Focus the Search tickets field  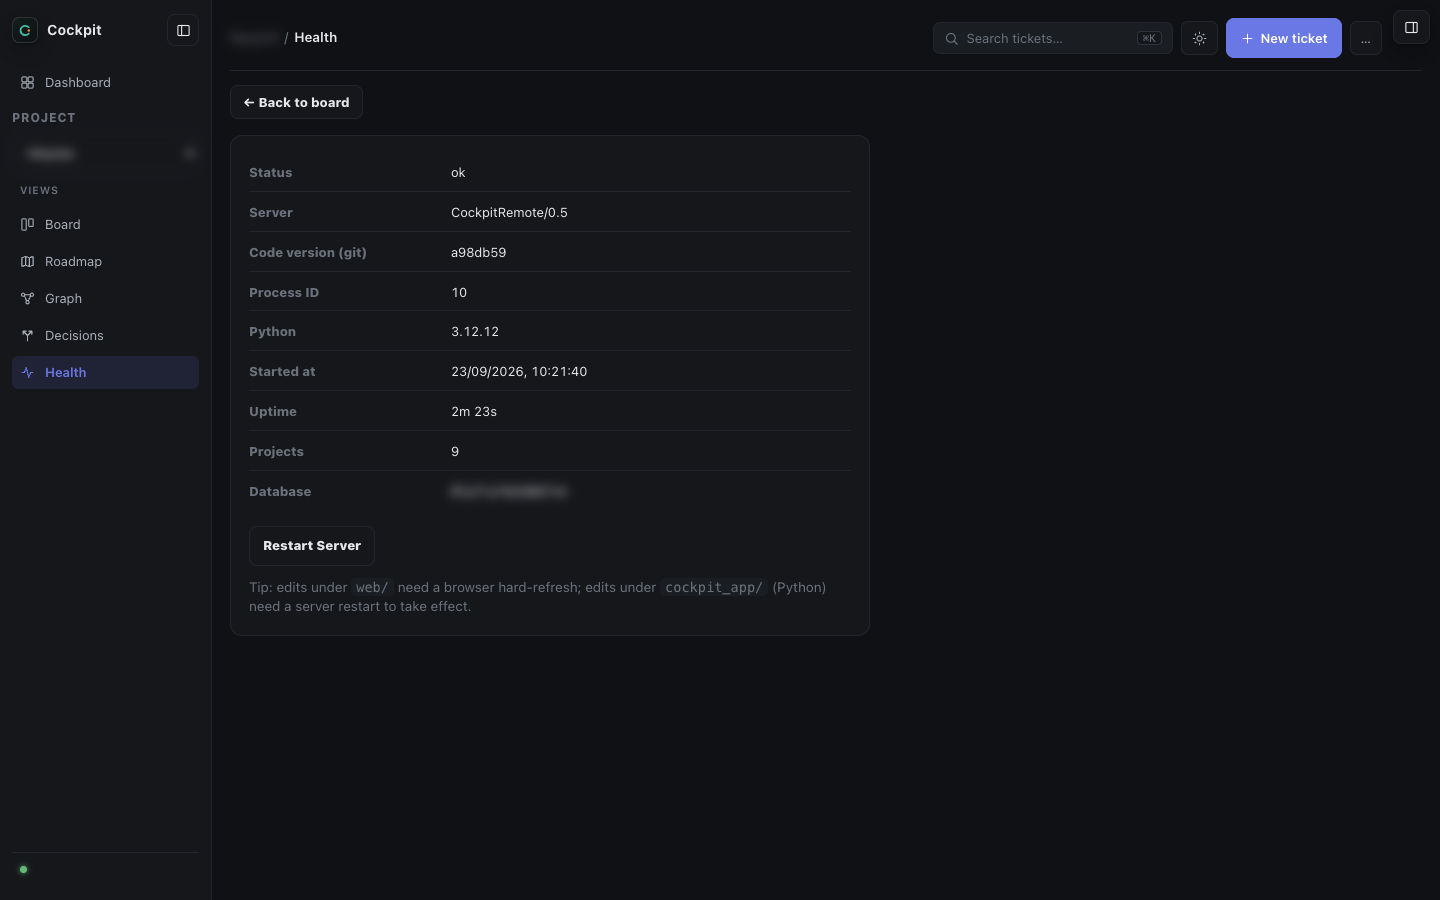tap(1052, 38)
